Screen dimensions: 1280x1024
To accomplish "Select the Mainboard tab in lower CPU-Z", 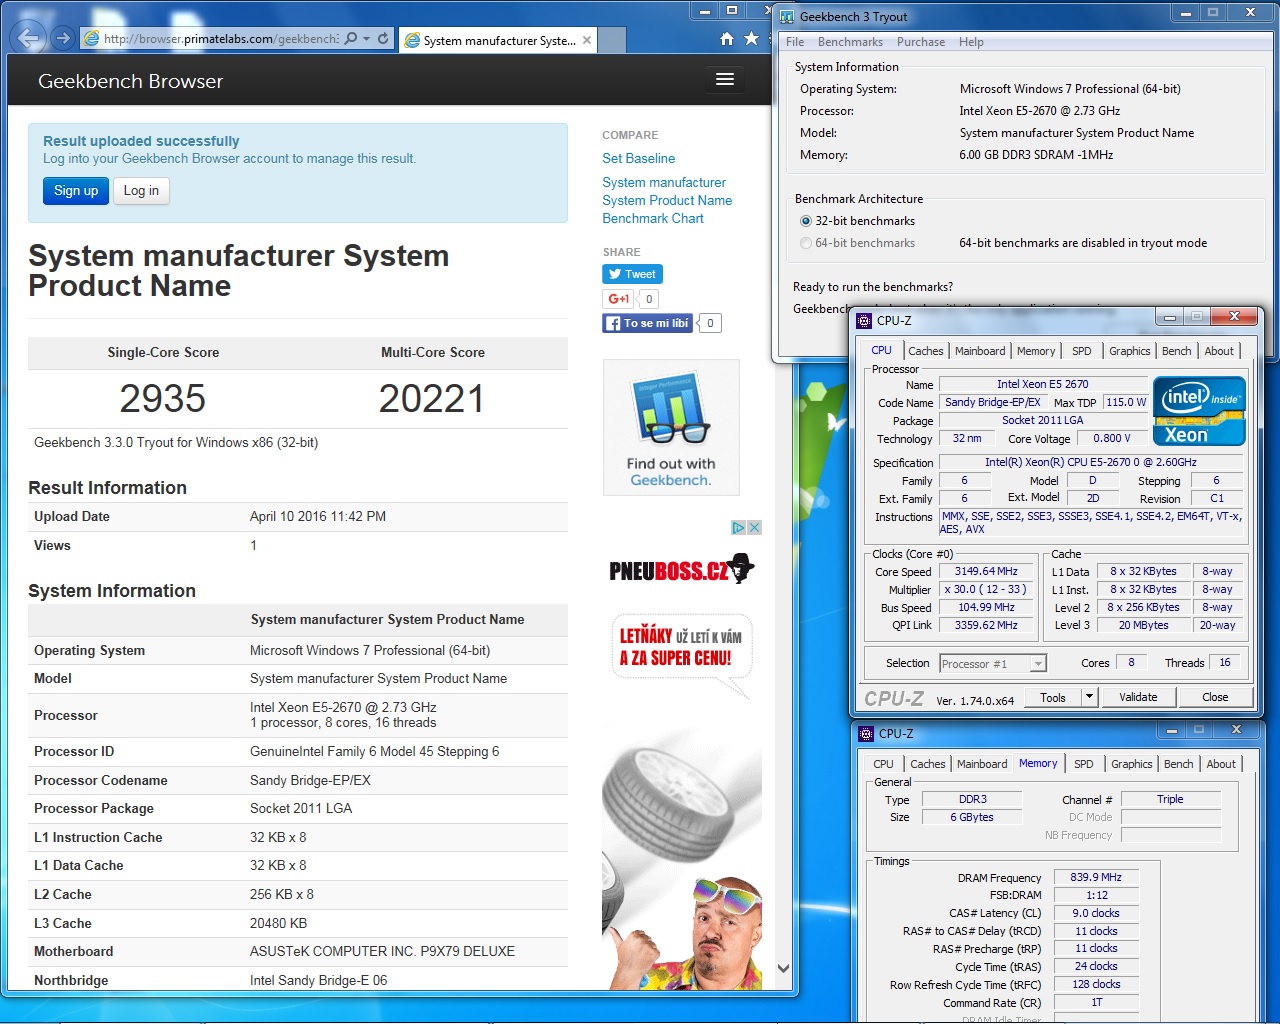I will click(x=982, y=764).
